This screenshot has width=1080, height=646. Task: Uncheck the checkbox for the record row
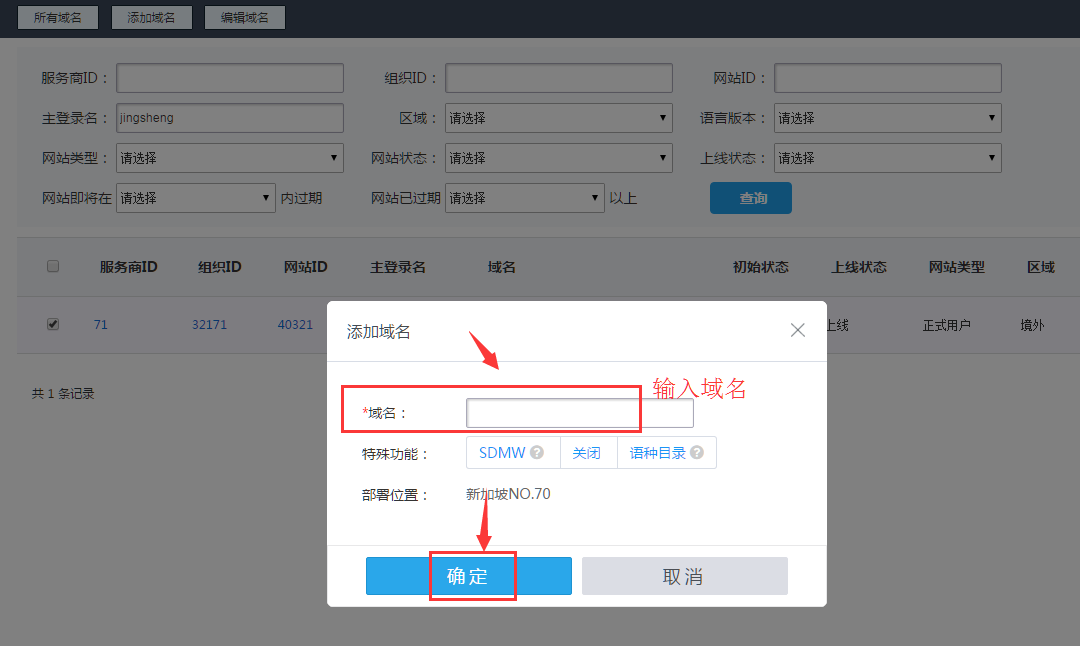tap(52, 324)
